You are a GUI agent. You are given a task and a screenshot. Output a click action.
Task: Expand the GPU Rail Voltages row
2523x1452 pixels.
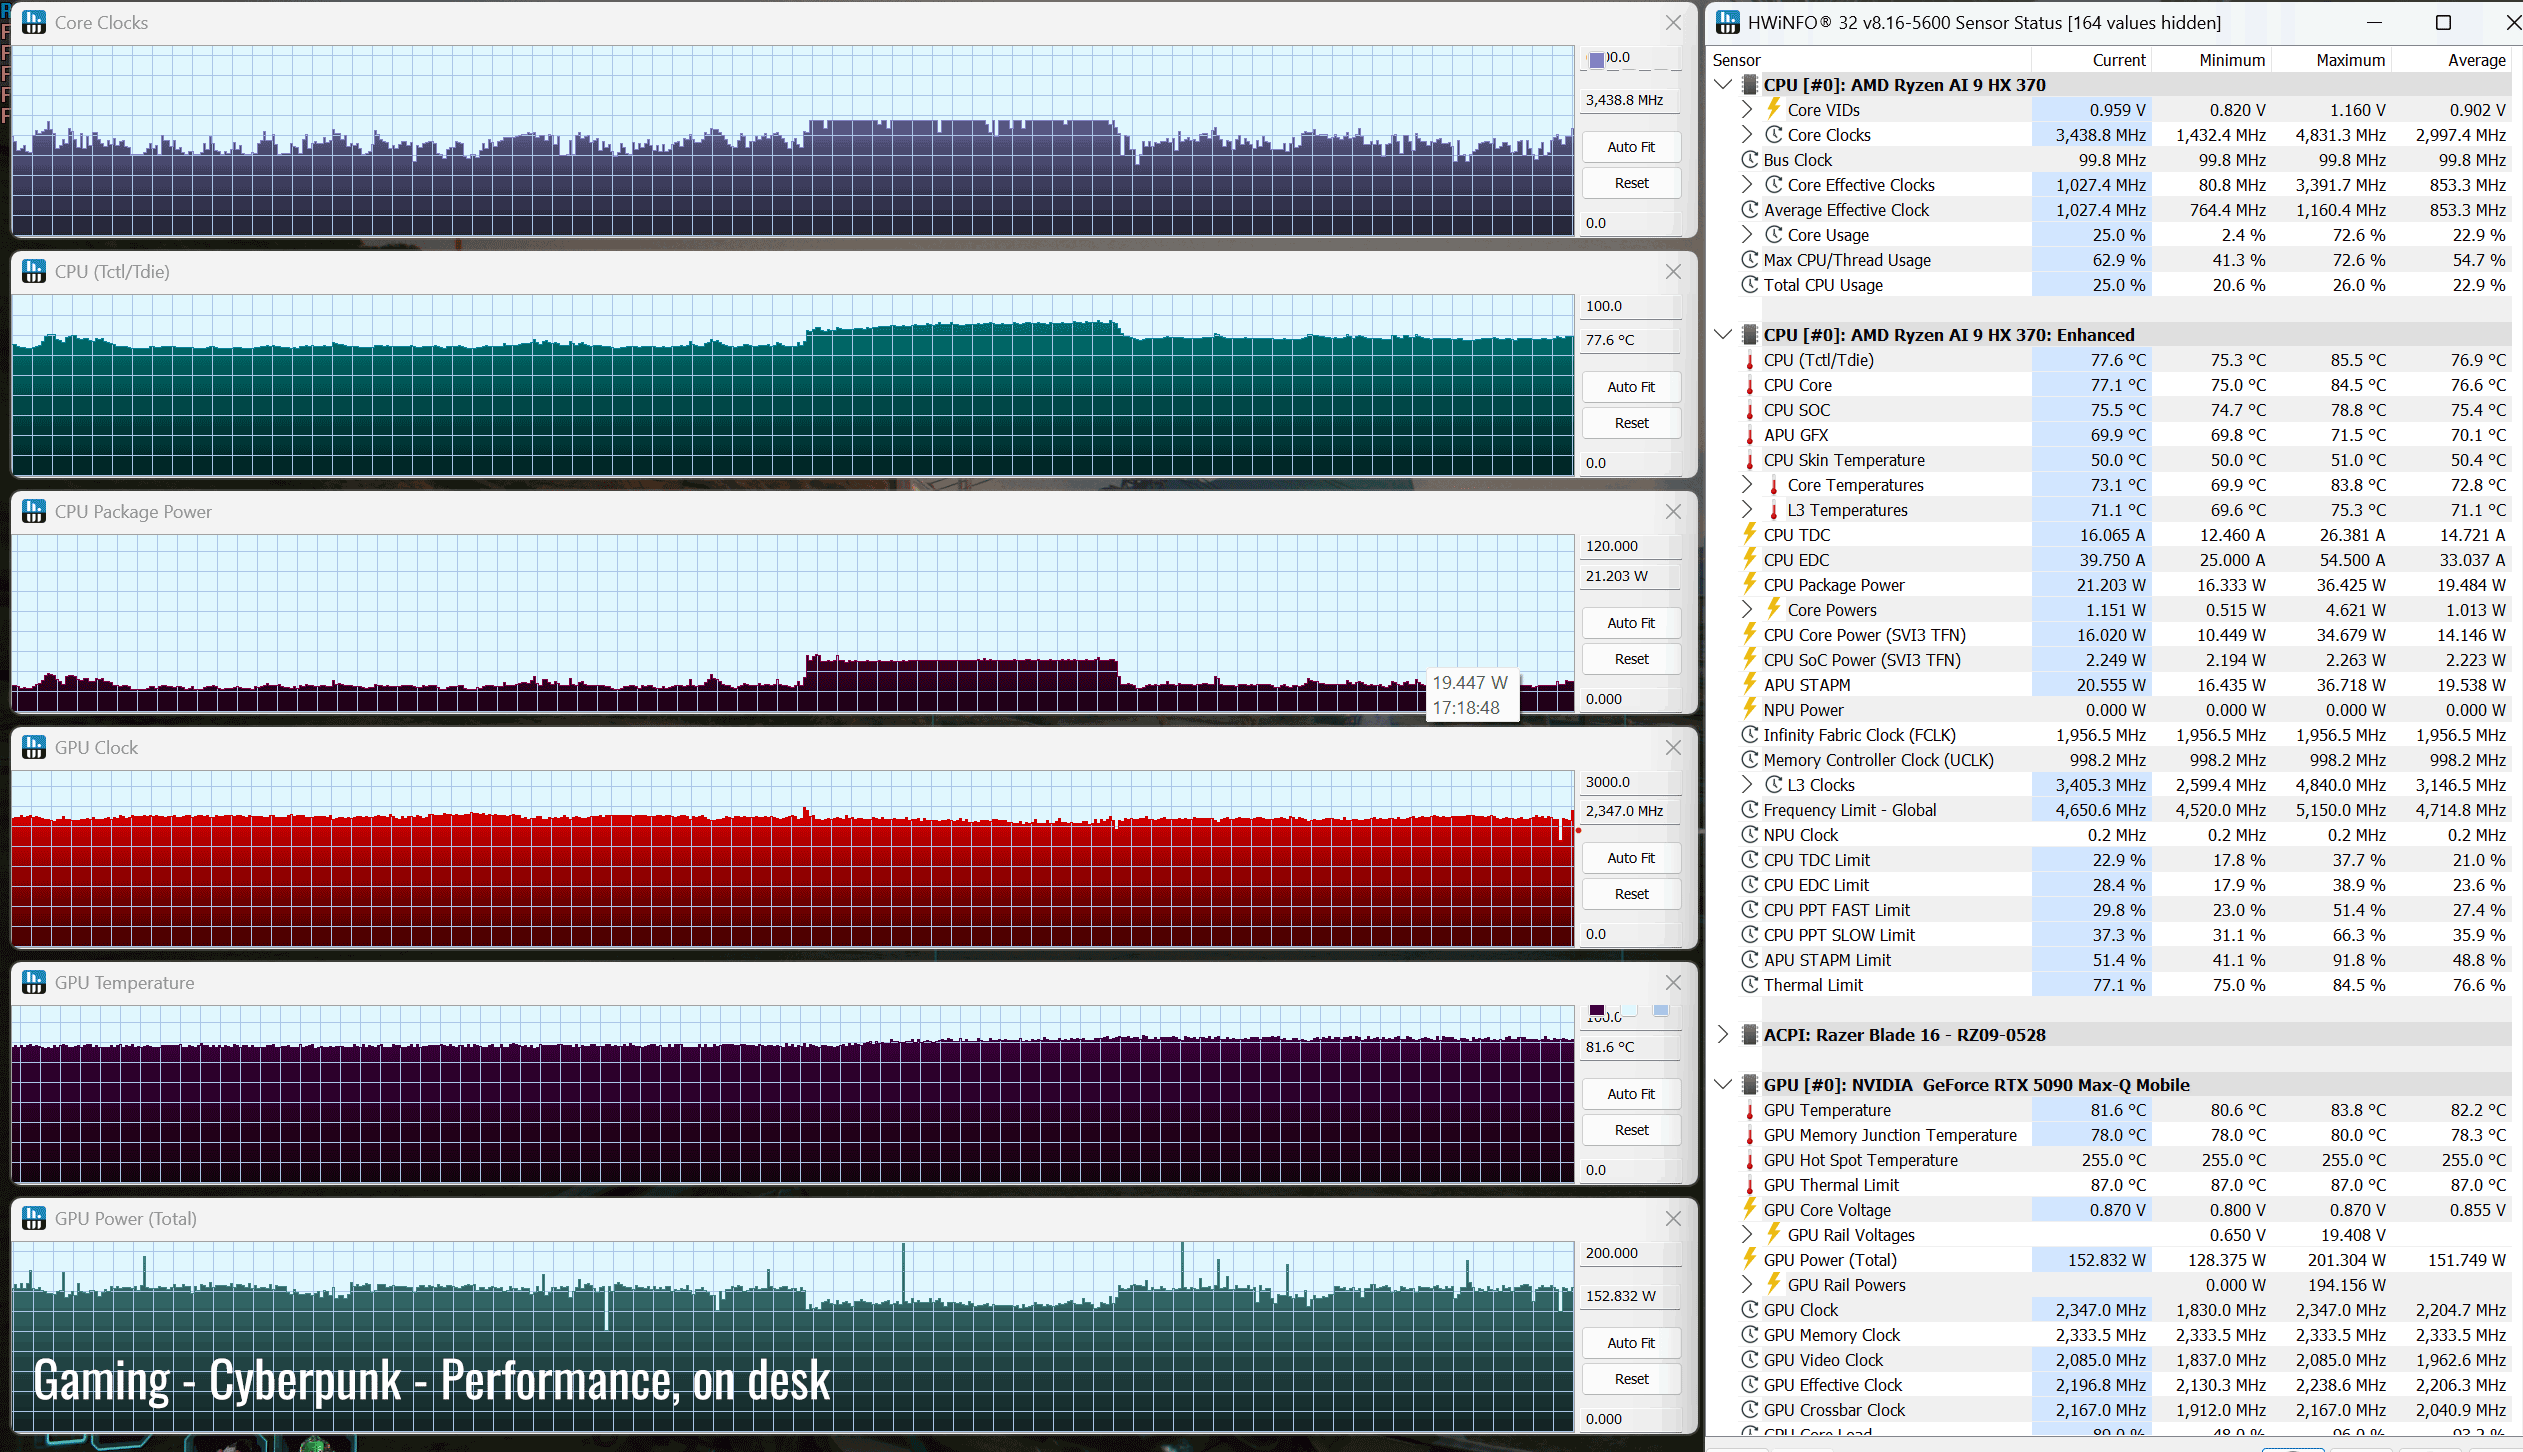tap(1747, 1234)
